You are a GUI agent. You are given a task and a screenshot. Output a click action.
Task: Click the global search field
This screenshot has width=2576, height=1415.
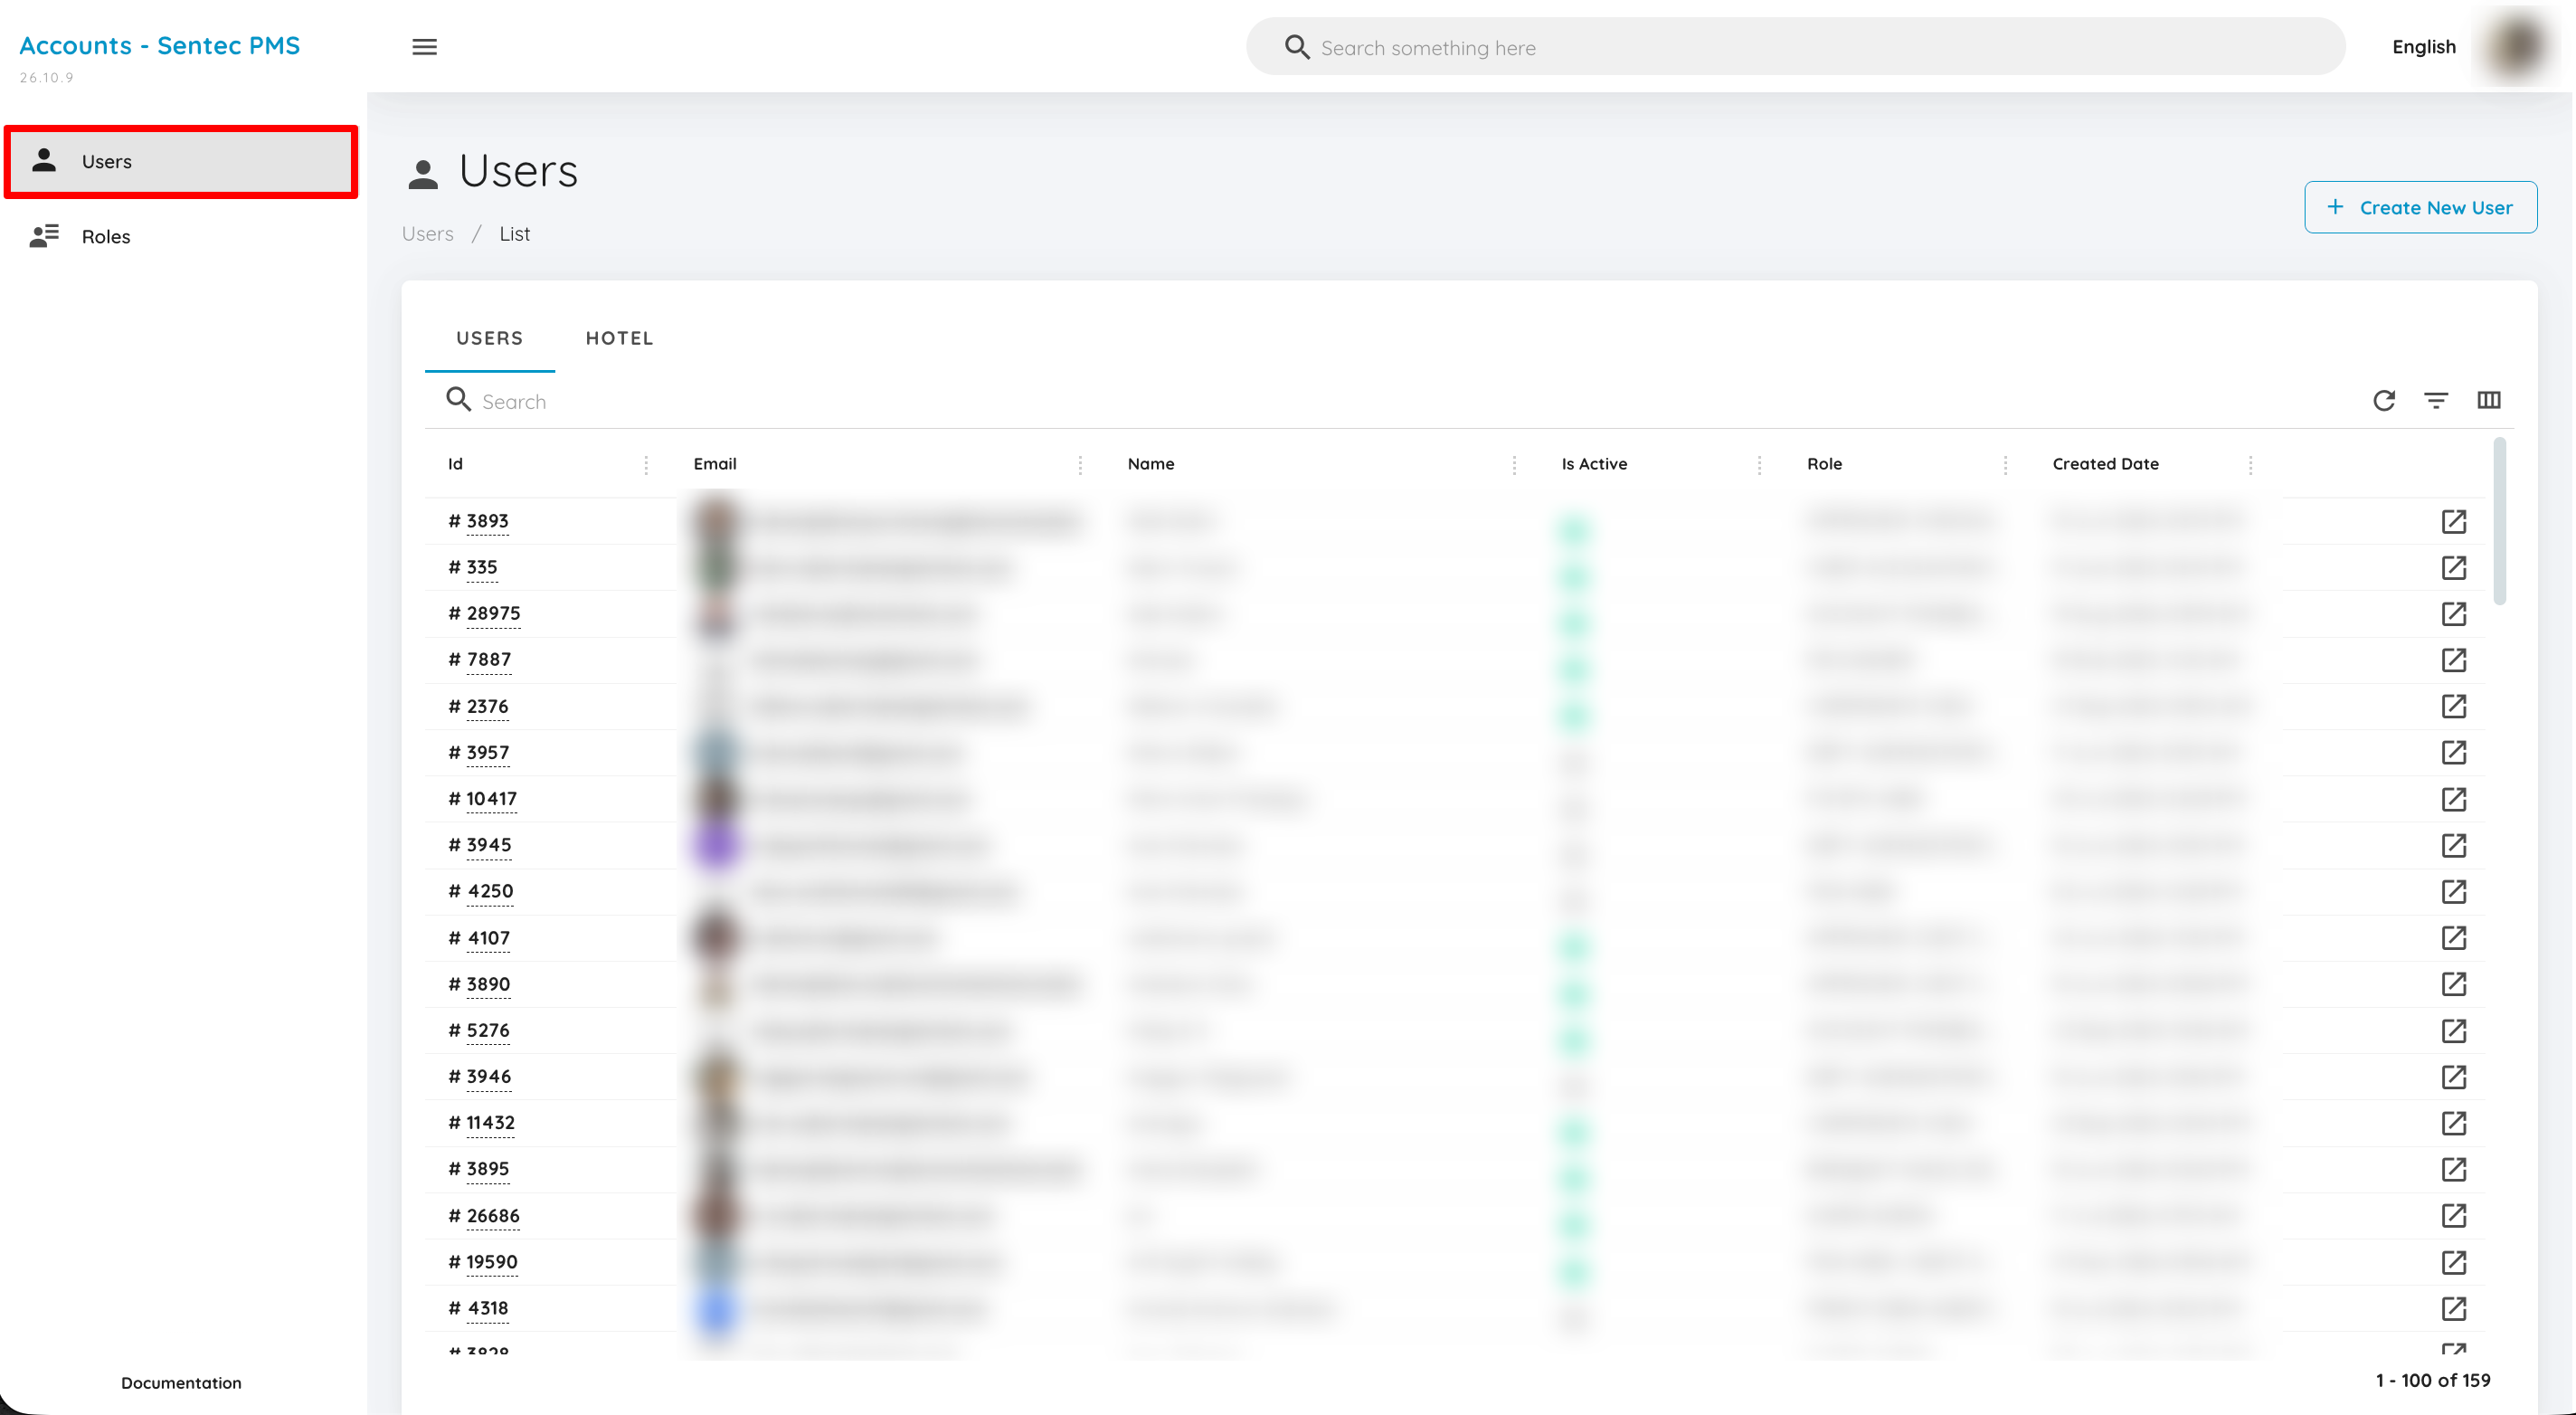[x=1795, y=47]
